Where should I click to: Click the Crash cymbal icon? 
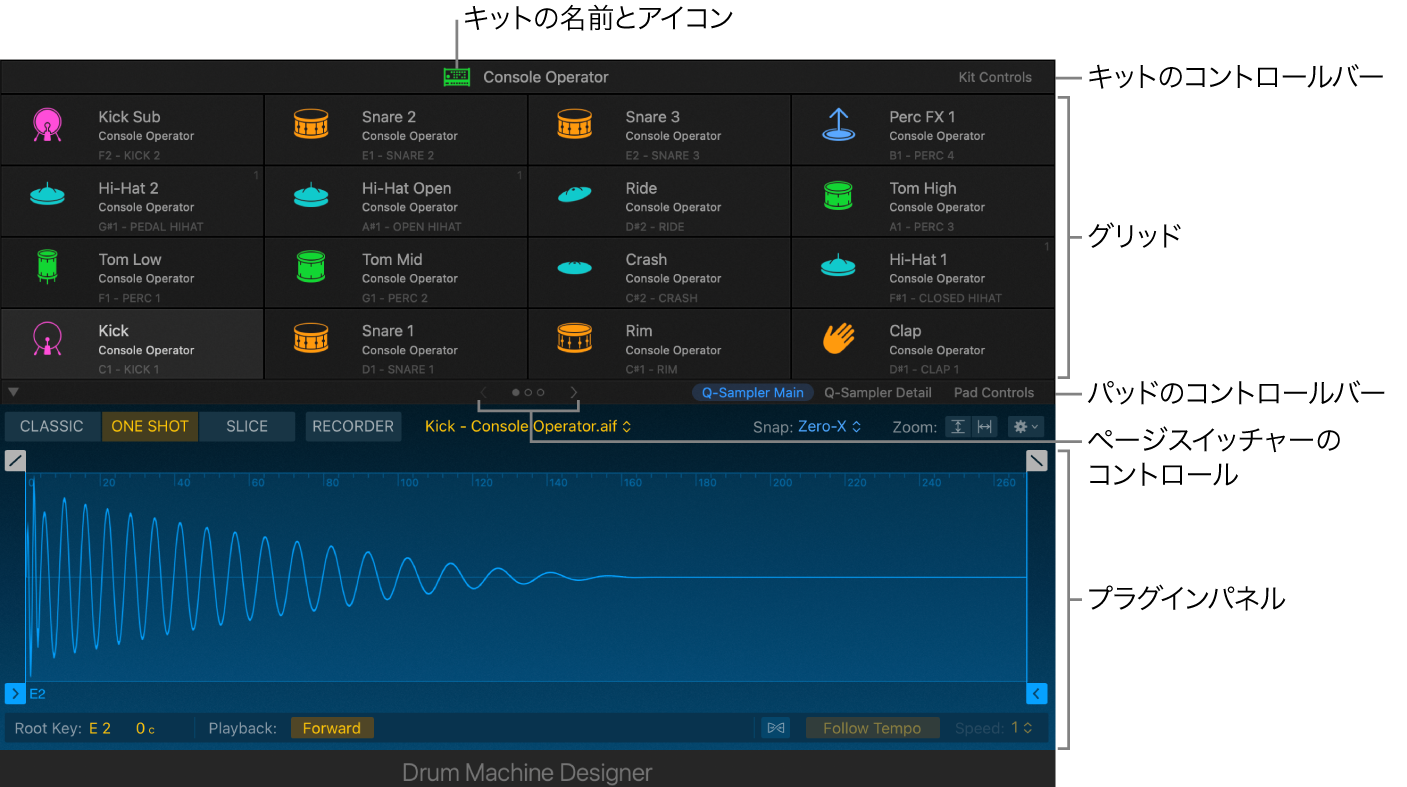coord(574,266)
